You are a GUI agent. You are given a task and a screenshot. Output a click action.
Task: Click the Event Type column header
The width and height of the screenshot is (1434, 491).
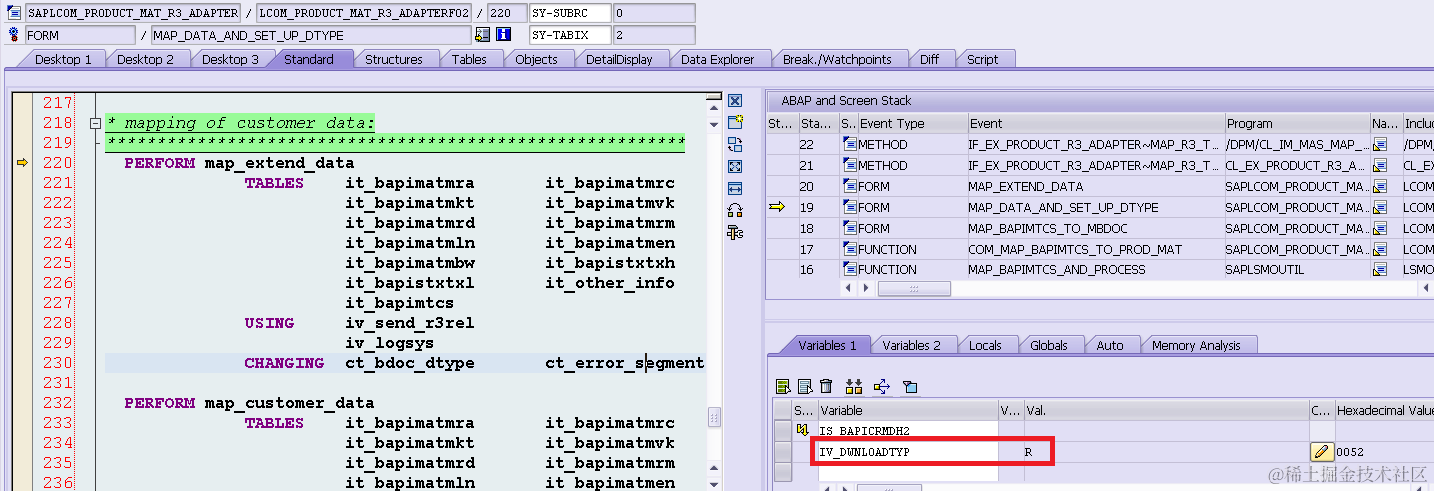(912, 124)
